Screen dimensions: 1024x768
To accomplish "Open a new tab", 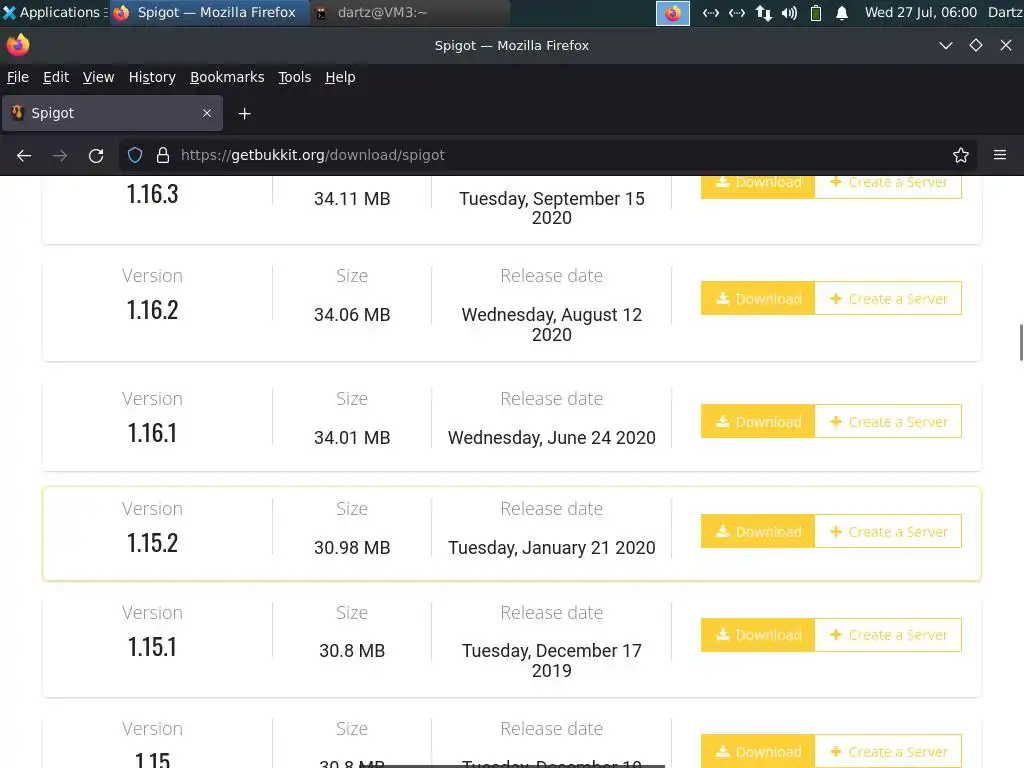I will [x=244, y=114].
